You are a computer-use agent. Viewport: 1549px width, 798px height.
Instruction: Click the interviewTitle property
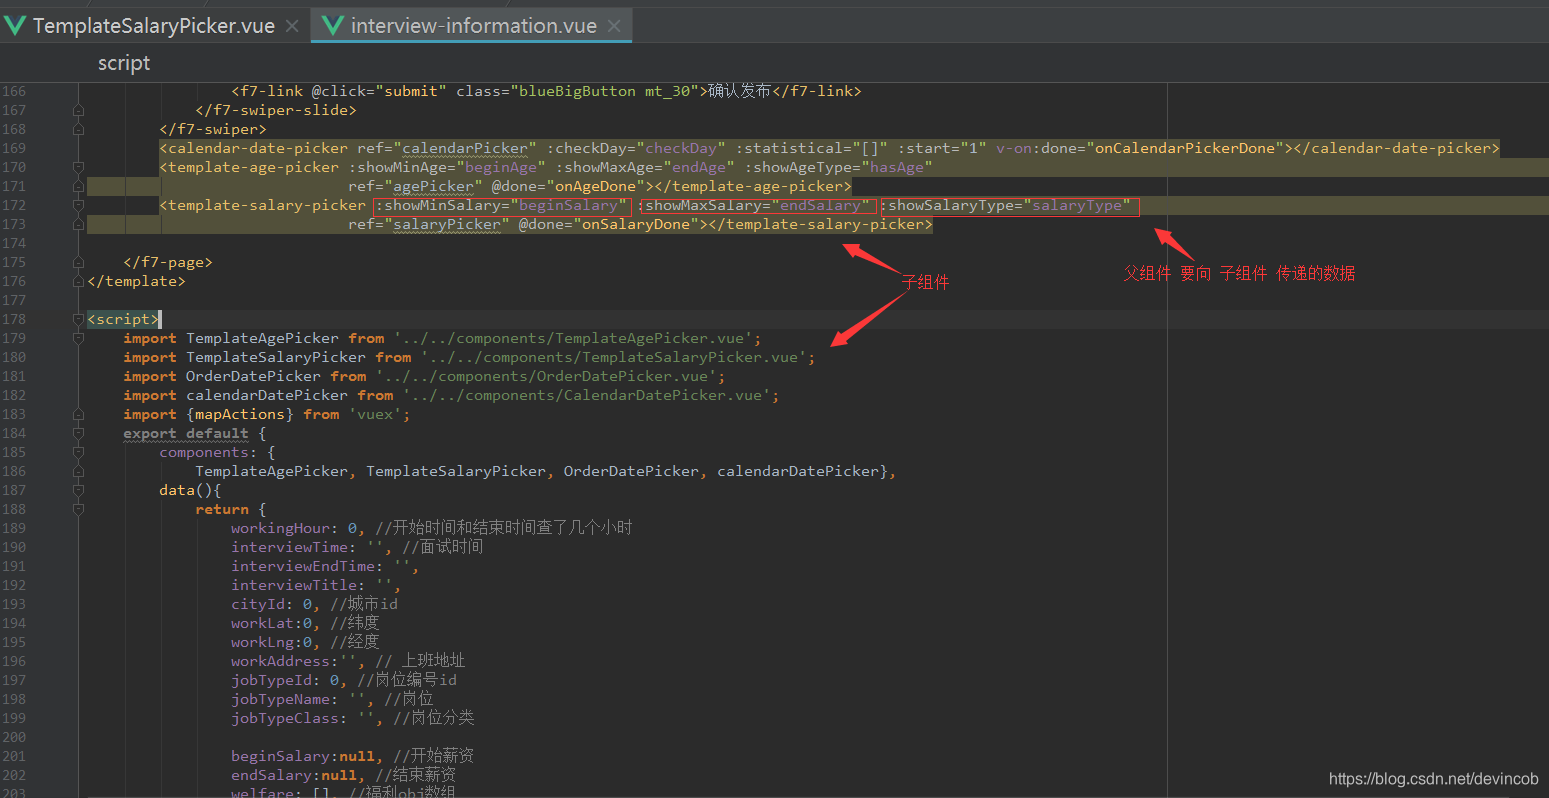(x=298, y=585)
